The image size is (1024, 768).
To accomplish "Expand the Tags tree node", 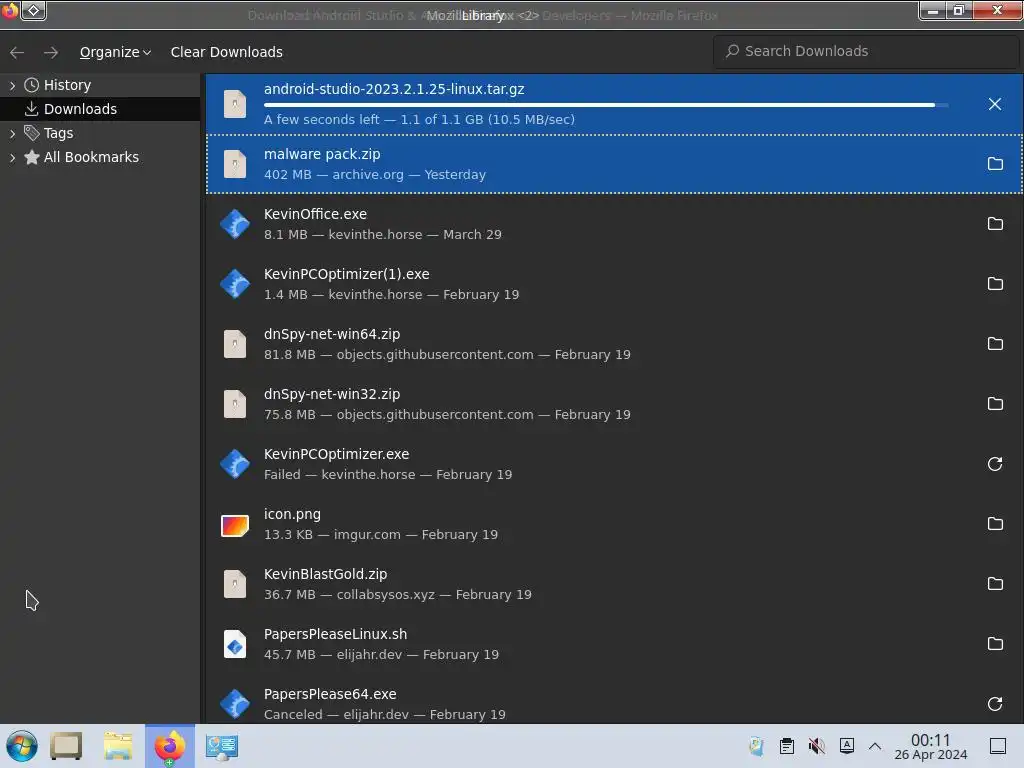I will (x=12, y=133).
